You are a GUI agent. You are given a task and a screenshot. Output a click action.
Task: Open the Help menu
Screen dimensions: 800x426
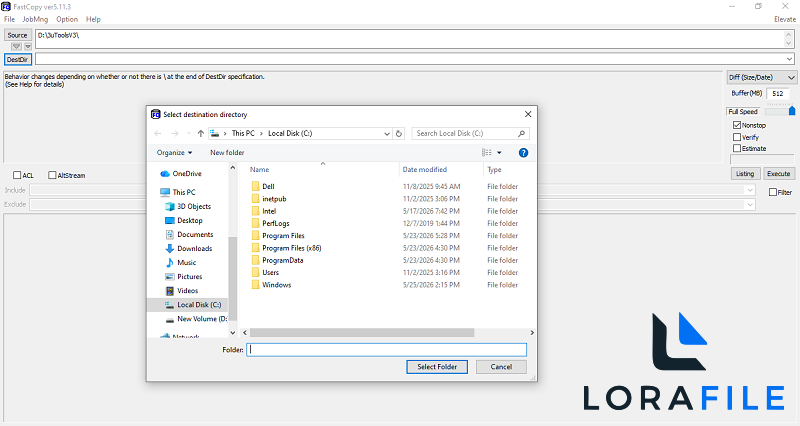[93, 19]
